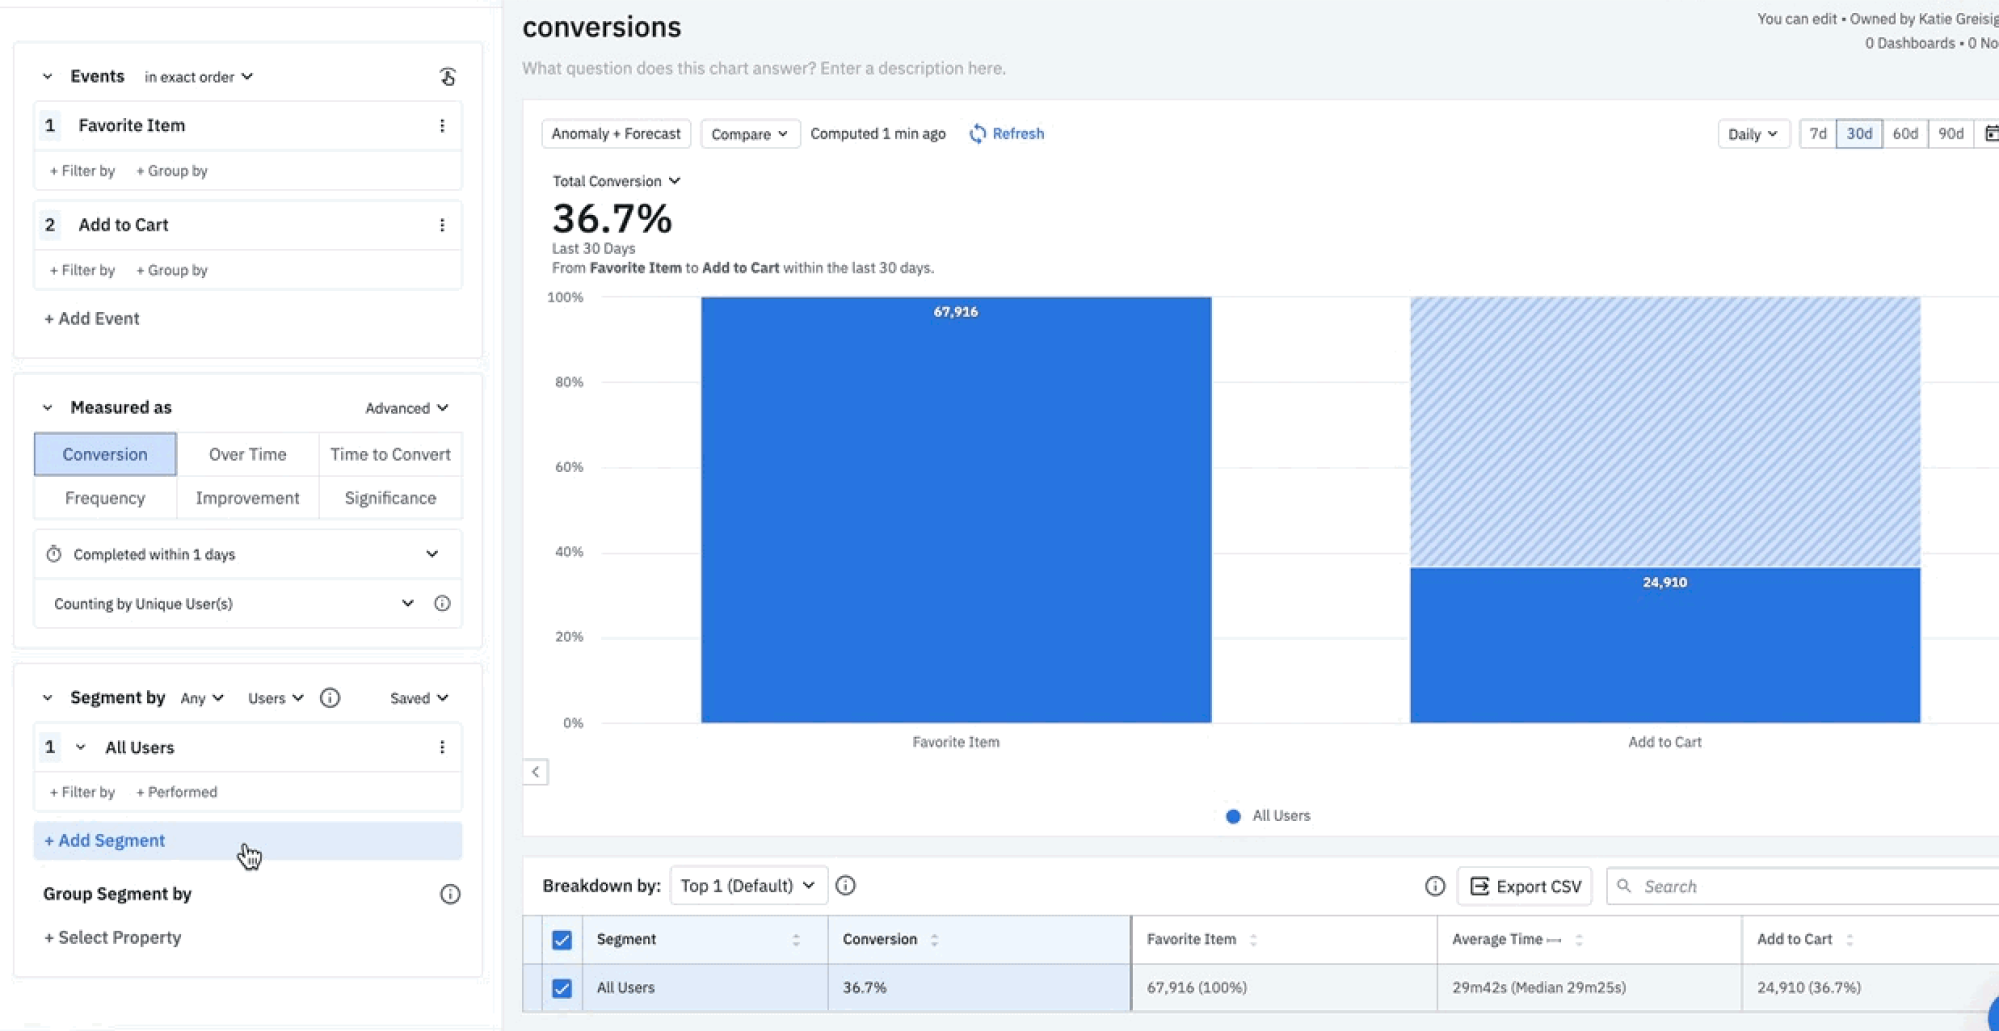This screenshot has height=1031, width=1999.
Task: Click the search magnifier in the breakdown table
Action: (x=1624, y=886)
